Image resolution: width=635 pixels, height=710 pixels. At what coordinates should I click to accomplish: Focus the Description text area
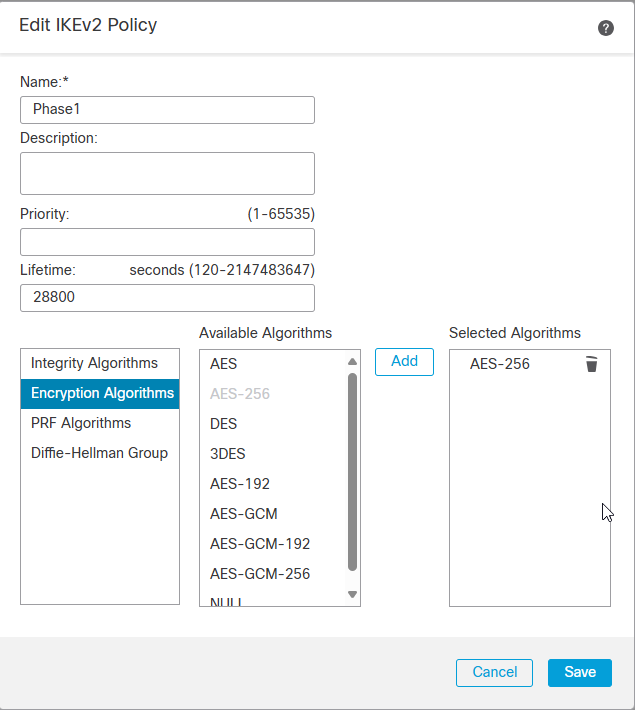(x=167, y=173)
